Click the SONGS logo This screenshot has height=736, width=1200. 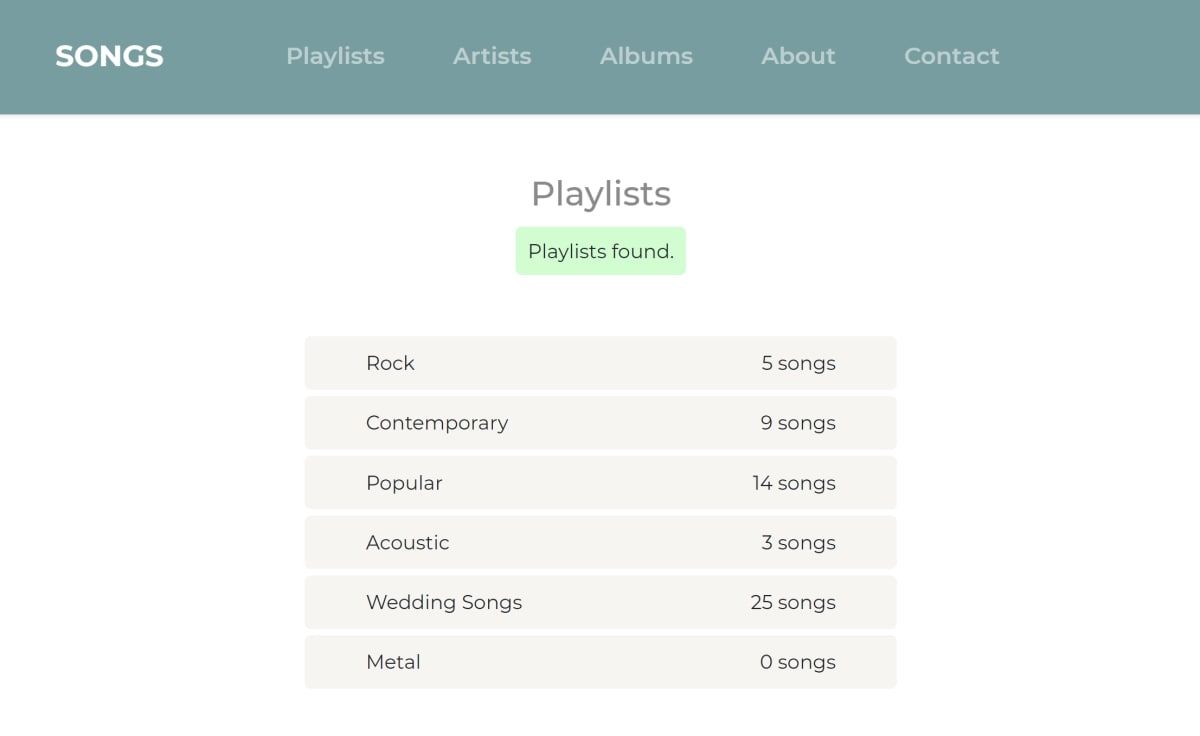[109, 56]
